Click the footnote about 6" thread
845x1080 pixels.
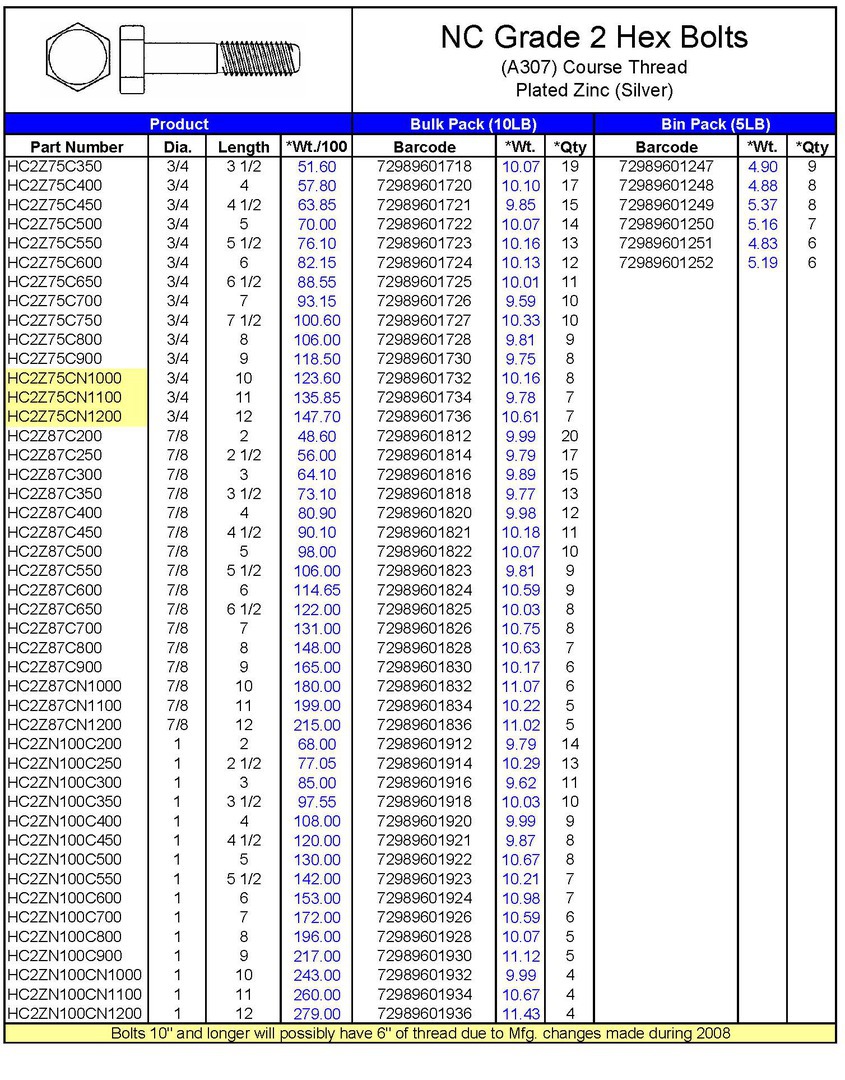click(x=420, y=1033)
